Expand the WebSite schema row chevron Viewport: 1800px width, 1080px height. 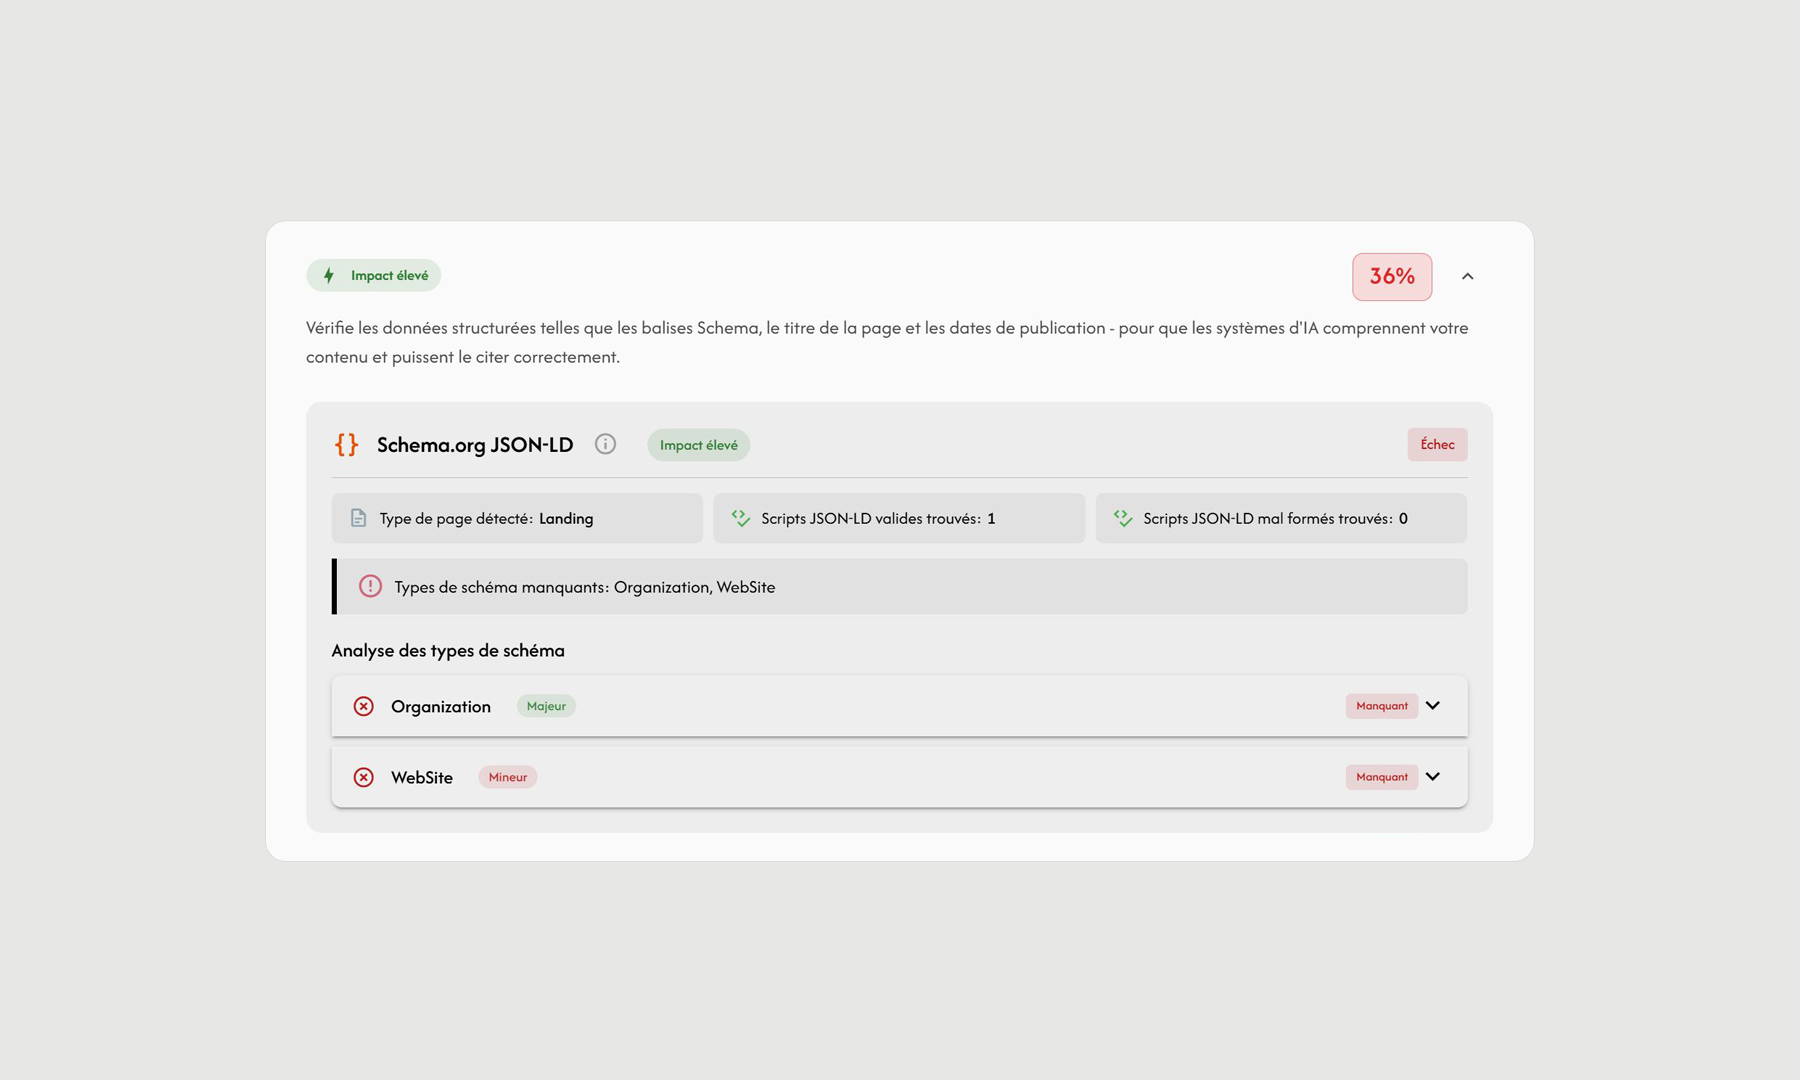pyautogui.click(x=1432, y=777)
